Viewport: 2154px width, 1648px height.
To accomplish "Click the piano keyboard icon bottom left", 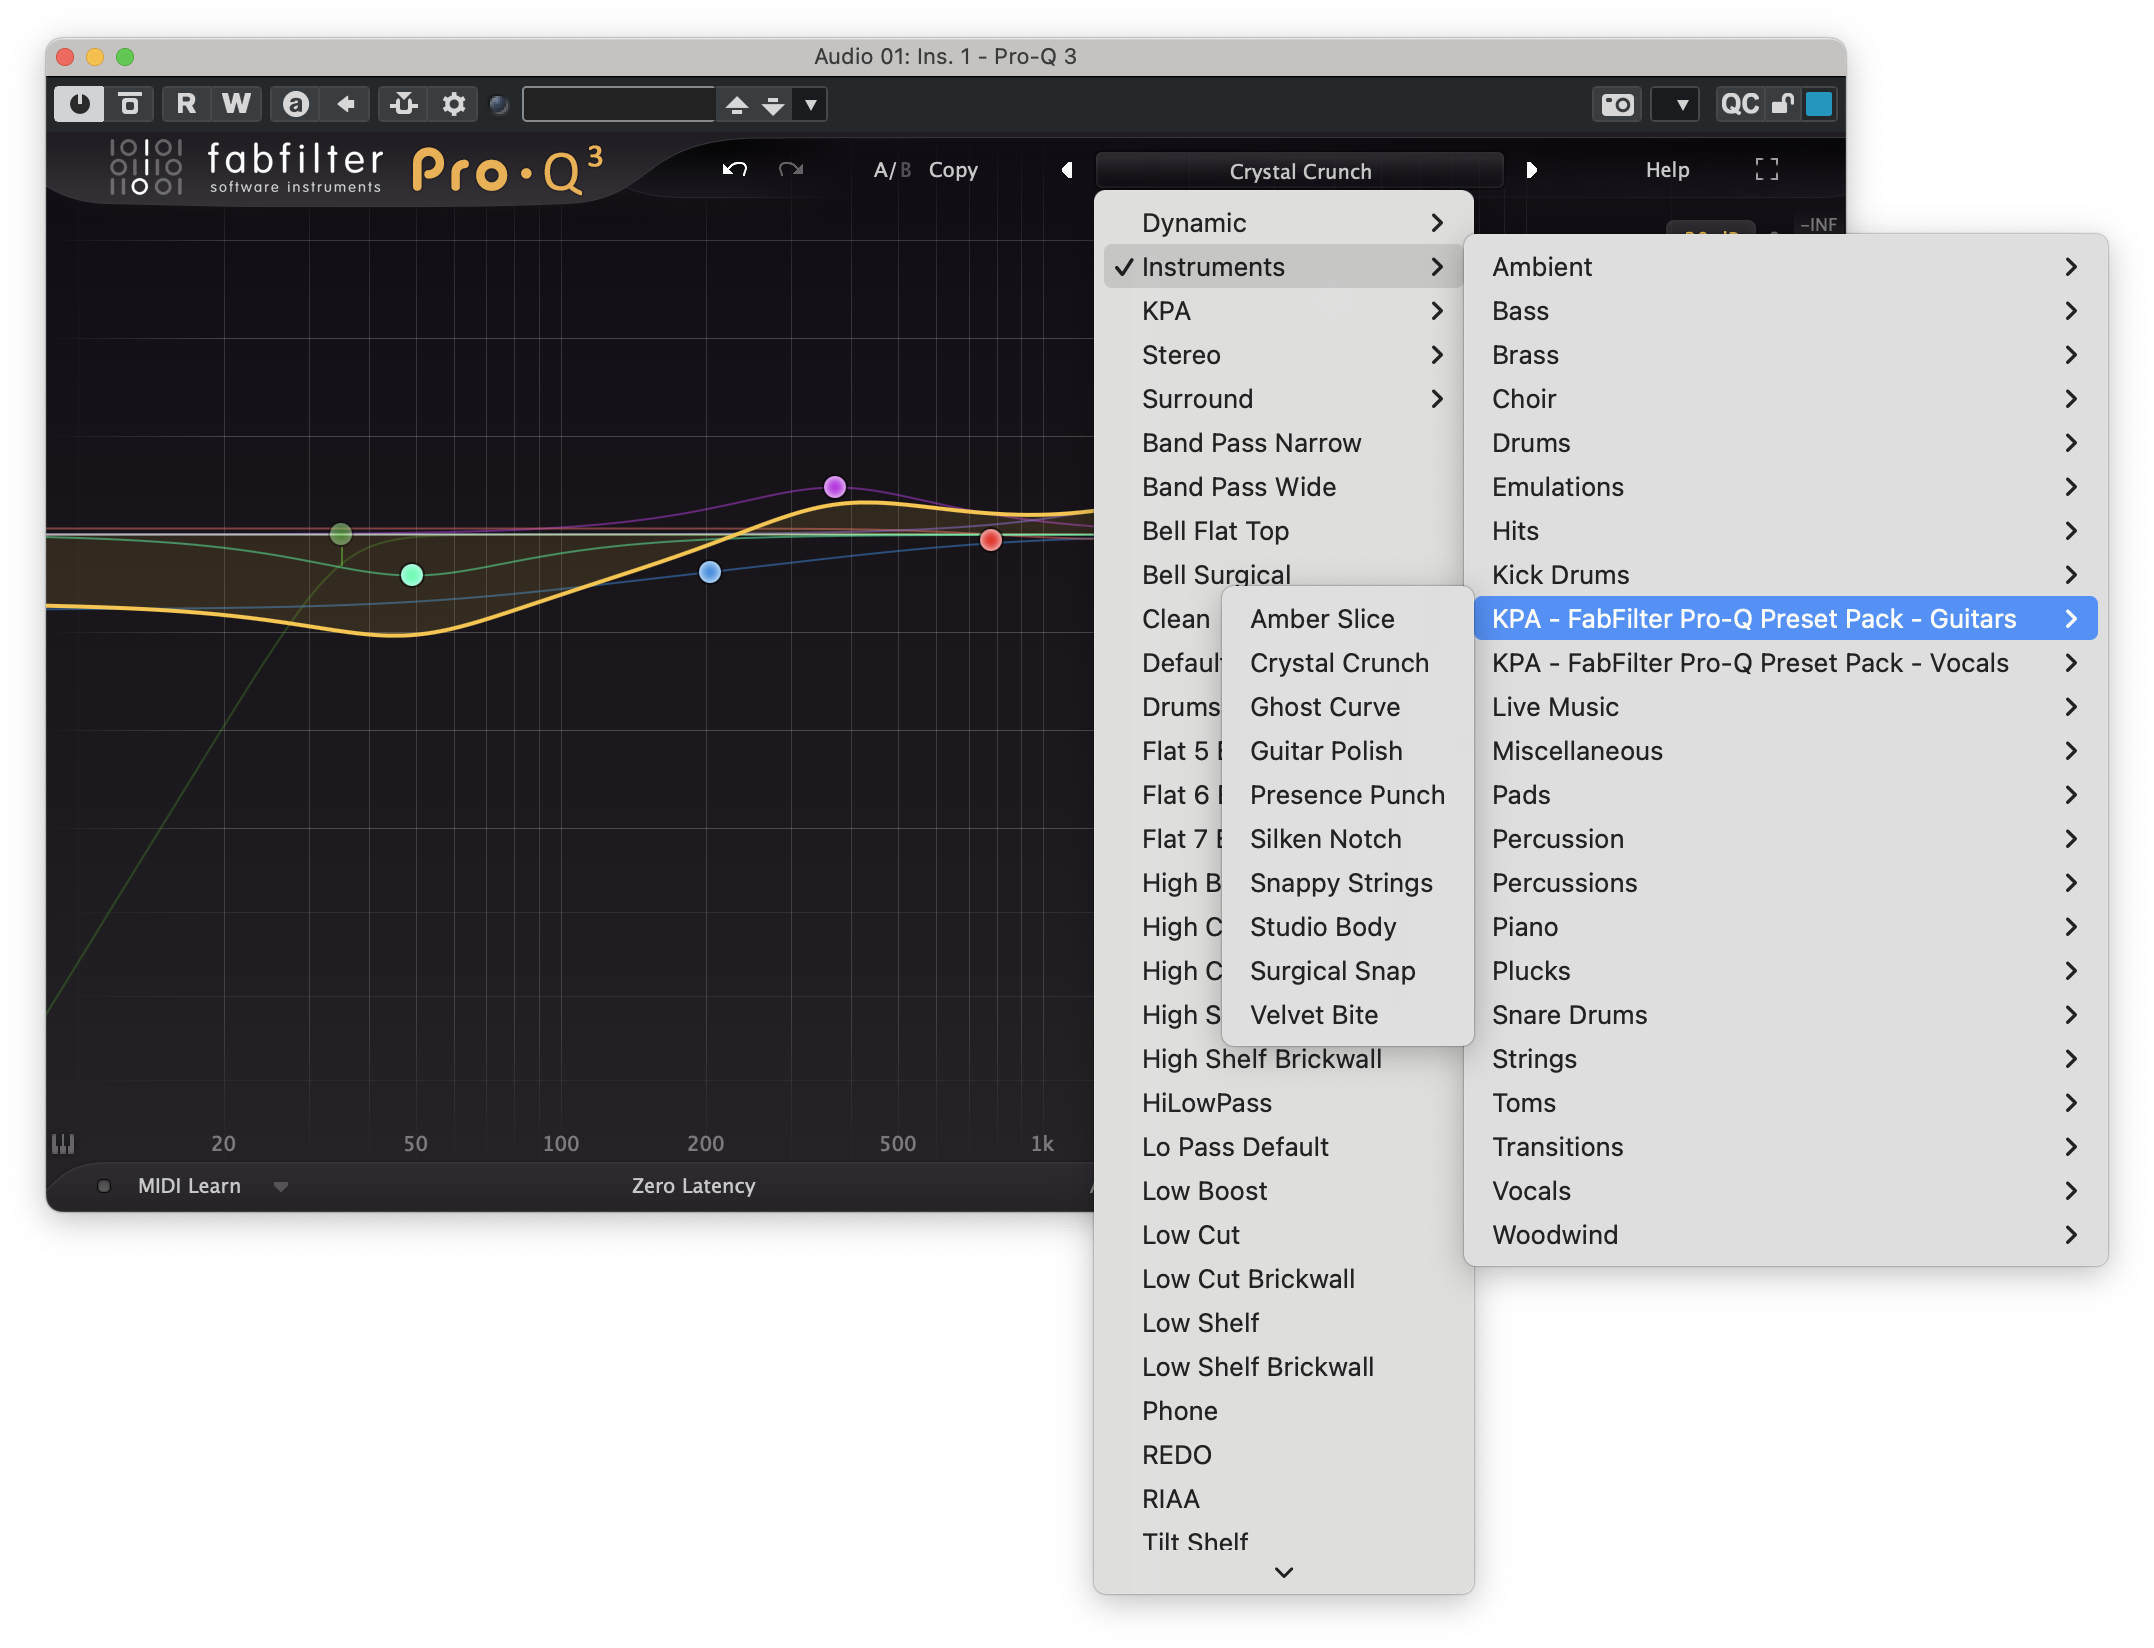I will point(63,1142).
